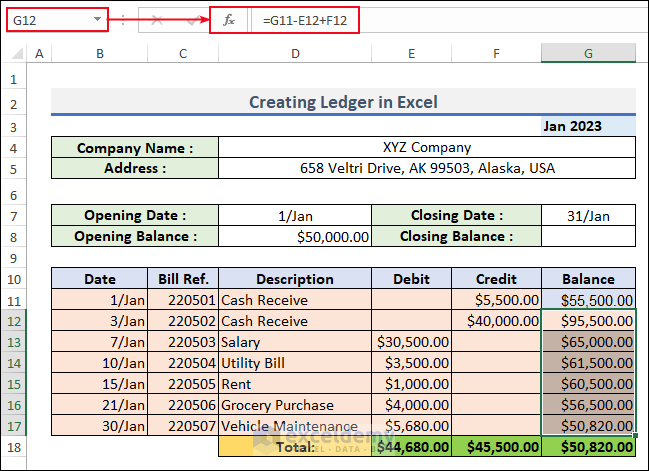
Task: Click the credit '$40,000.00' cell
Action: click(x=496, y=321)
